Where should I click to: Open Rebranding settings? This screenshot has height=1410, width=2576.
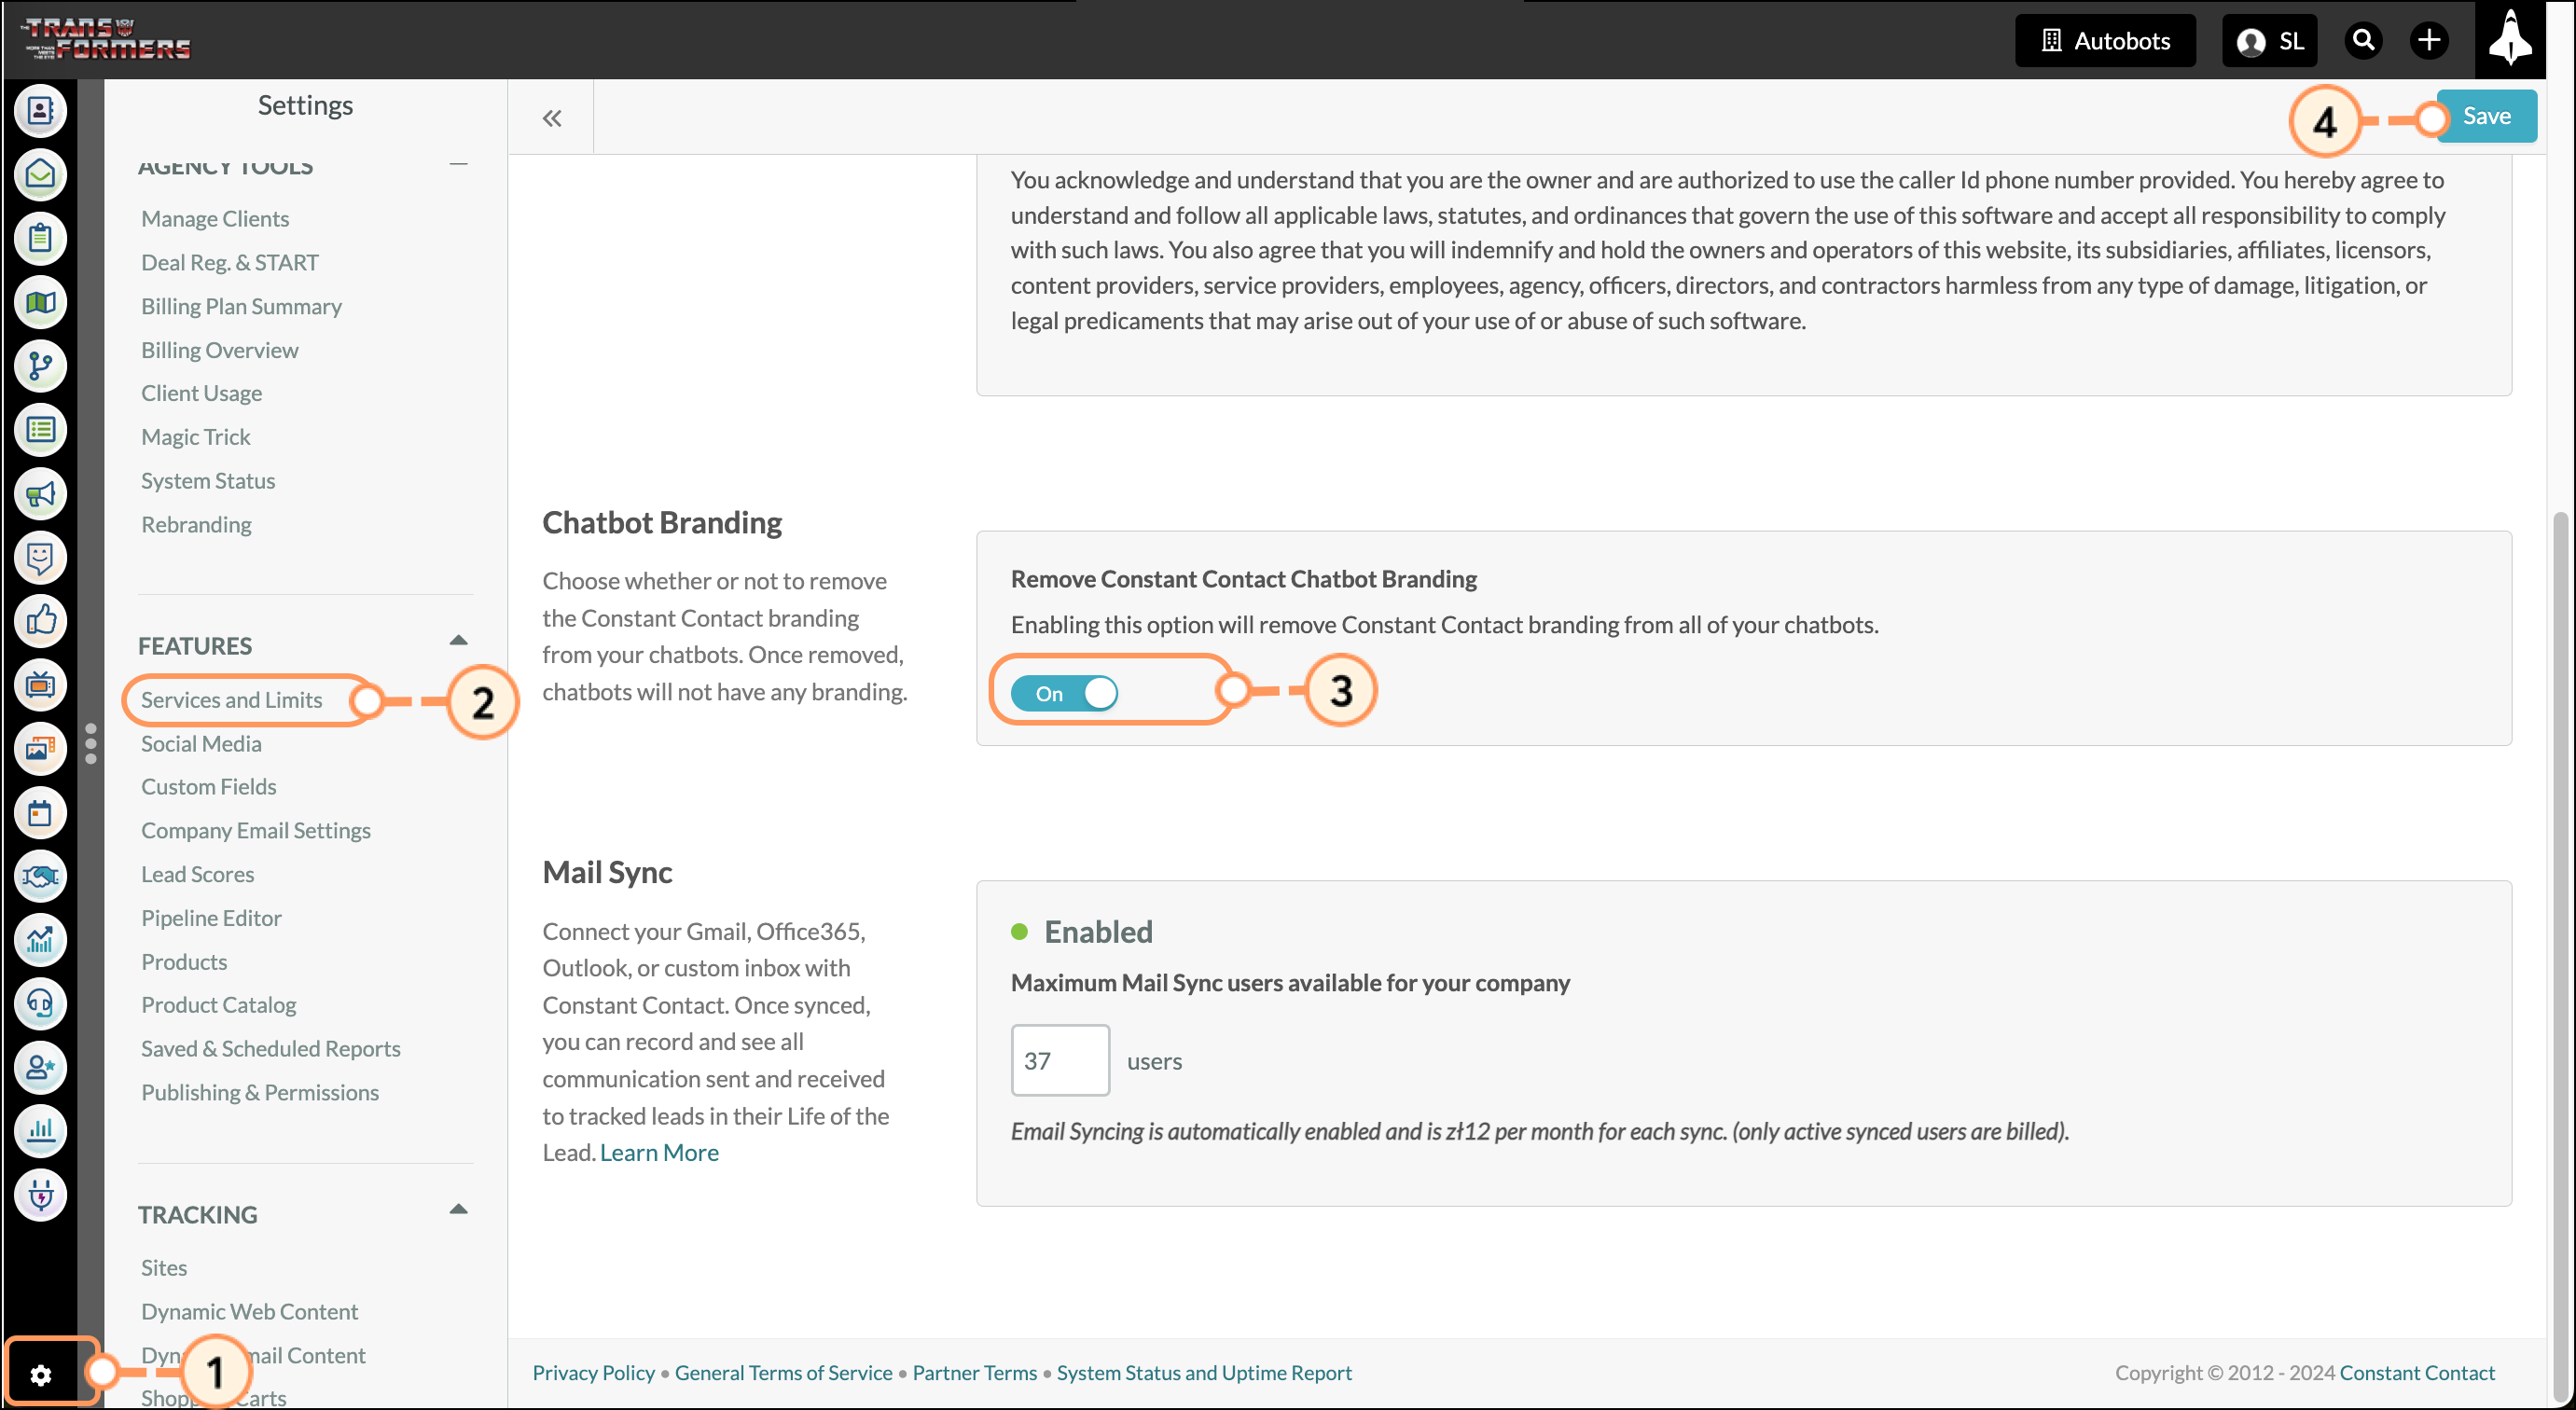pyautogui.click(x=196, y=524)
